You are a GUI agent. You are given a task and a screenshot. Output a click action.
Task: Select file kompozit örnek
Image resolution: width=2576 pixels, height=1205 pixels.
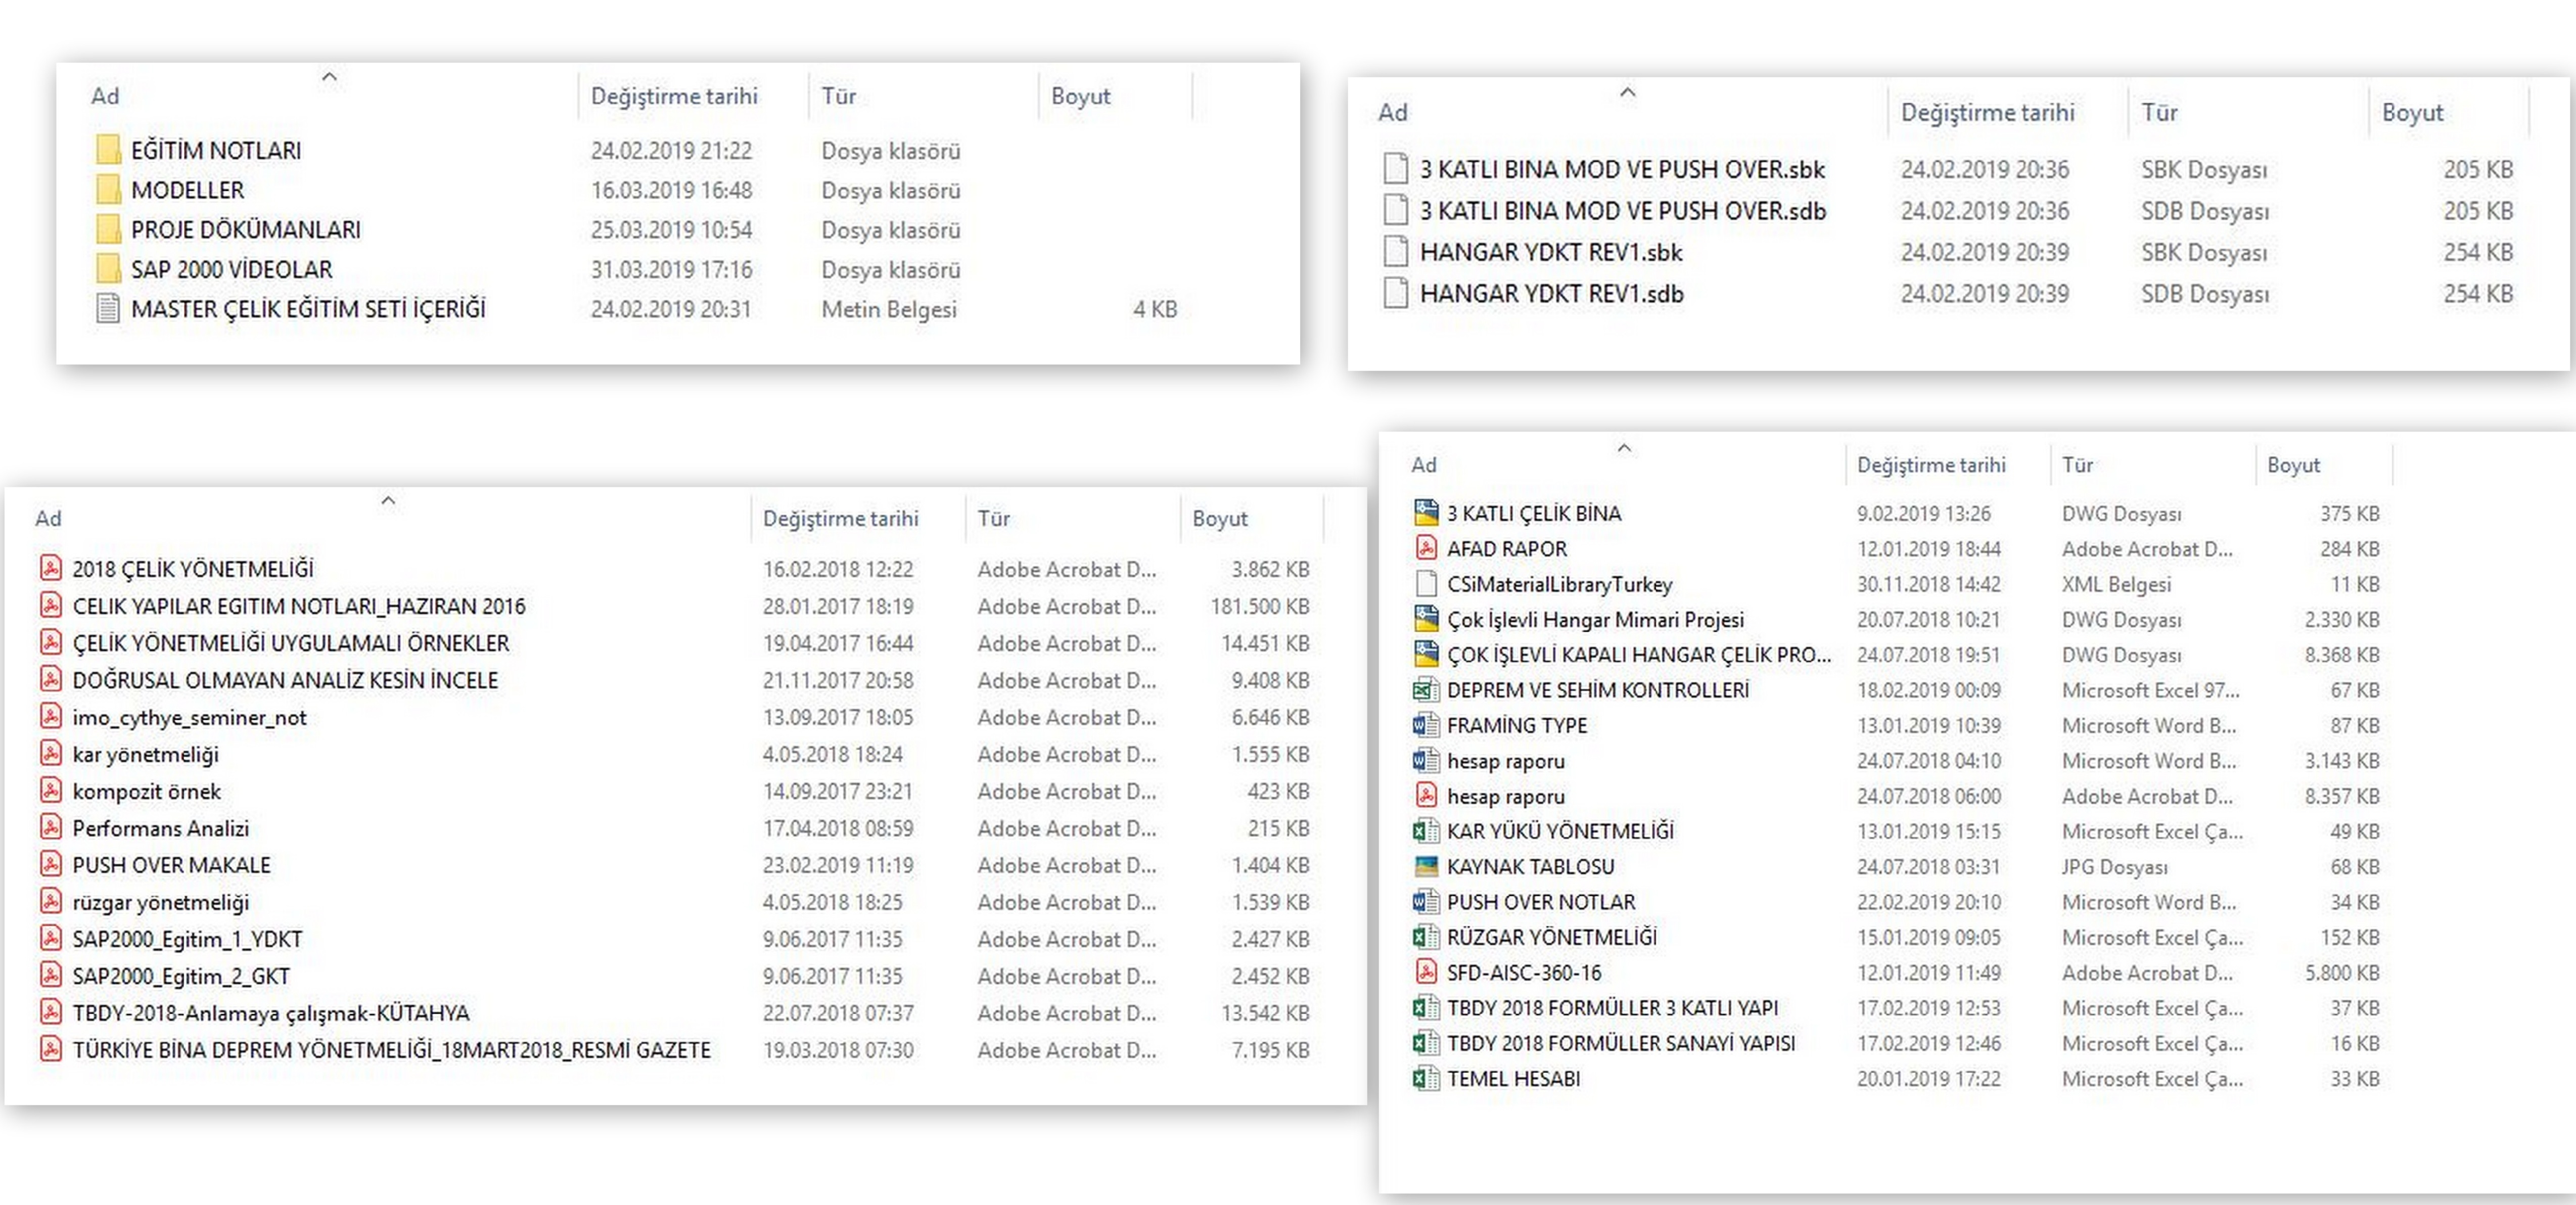[146, 791]
